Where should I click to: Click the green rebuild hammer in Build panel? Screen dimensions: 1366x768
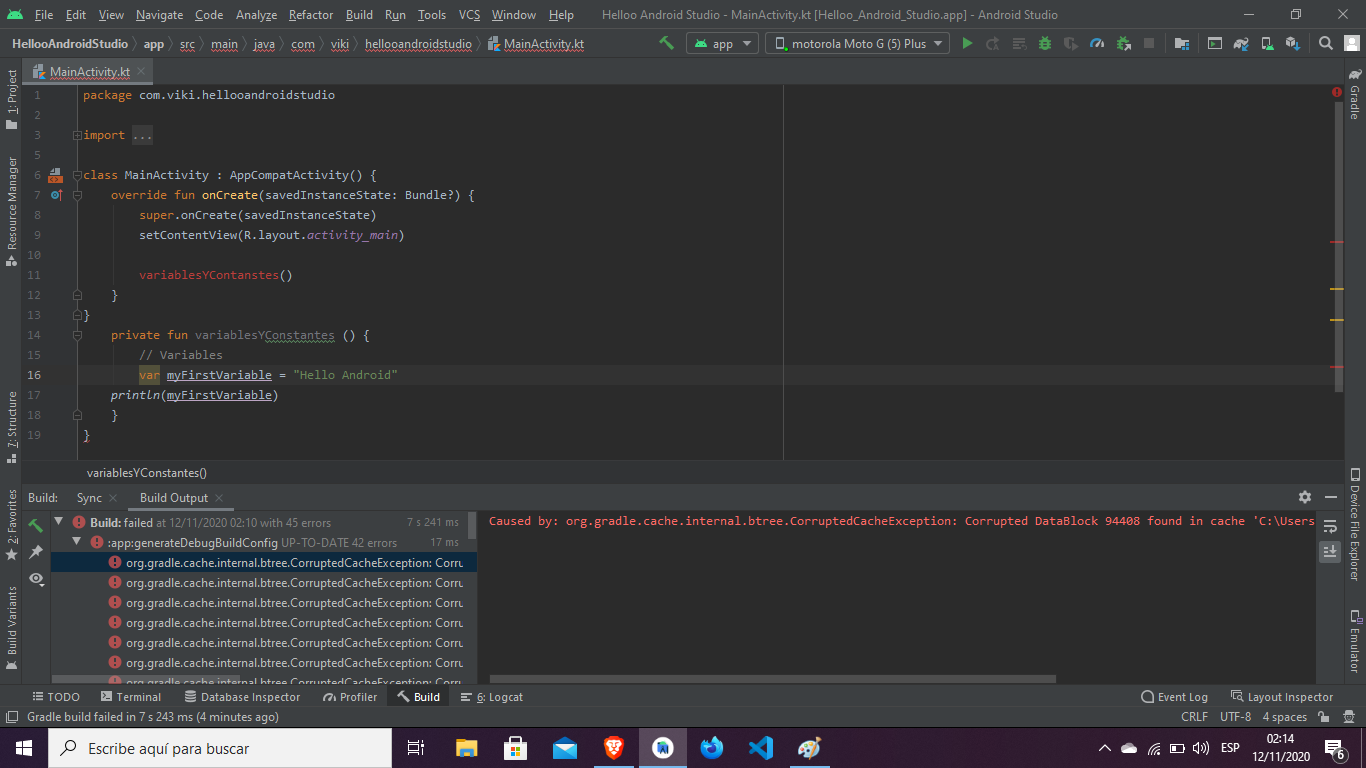pyautogui.click(x=36, y=525)
